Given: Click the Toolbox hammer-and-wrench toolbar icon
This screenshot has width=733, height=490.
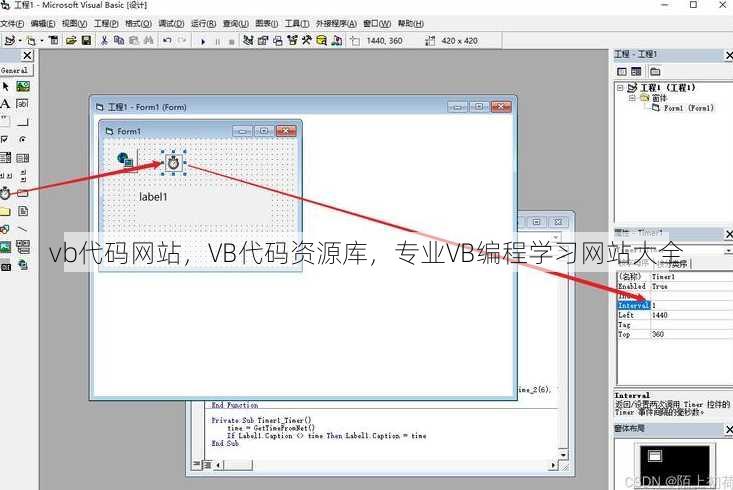Looking at the screenshot, I should [x=307, y=41].
